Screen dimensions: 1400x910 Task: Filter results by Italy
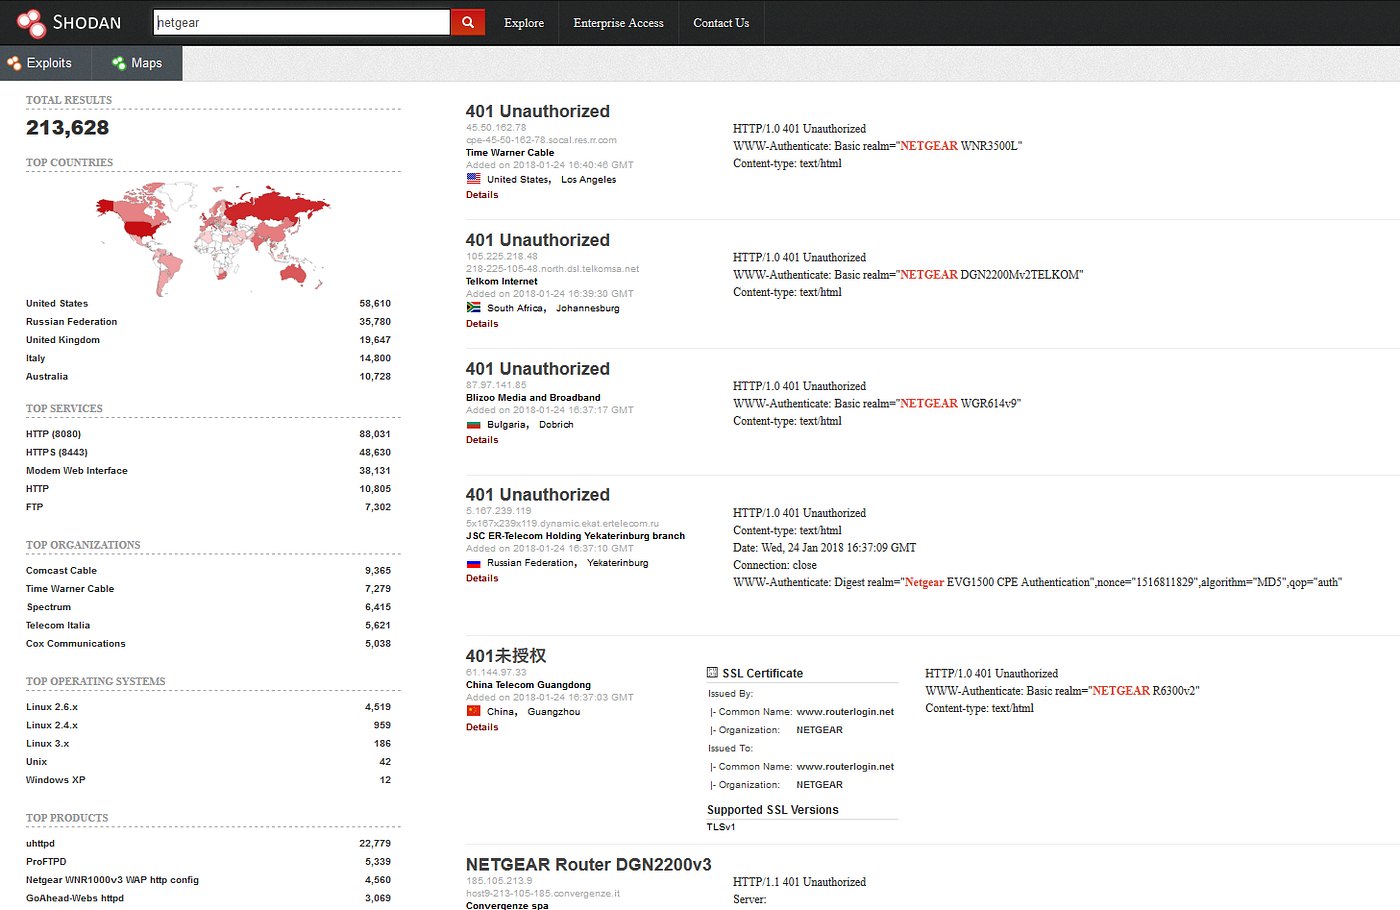[35, 358]
